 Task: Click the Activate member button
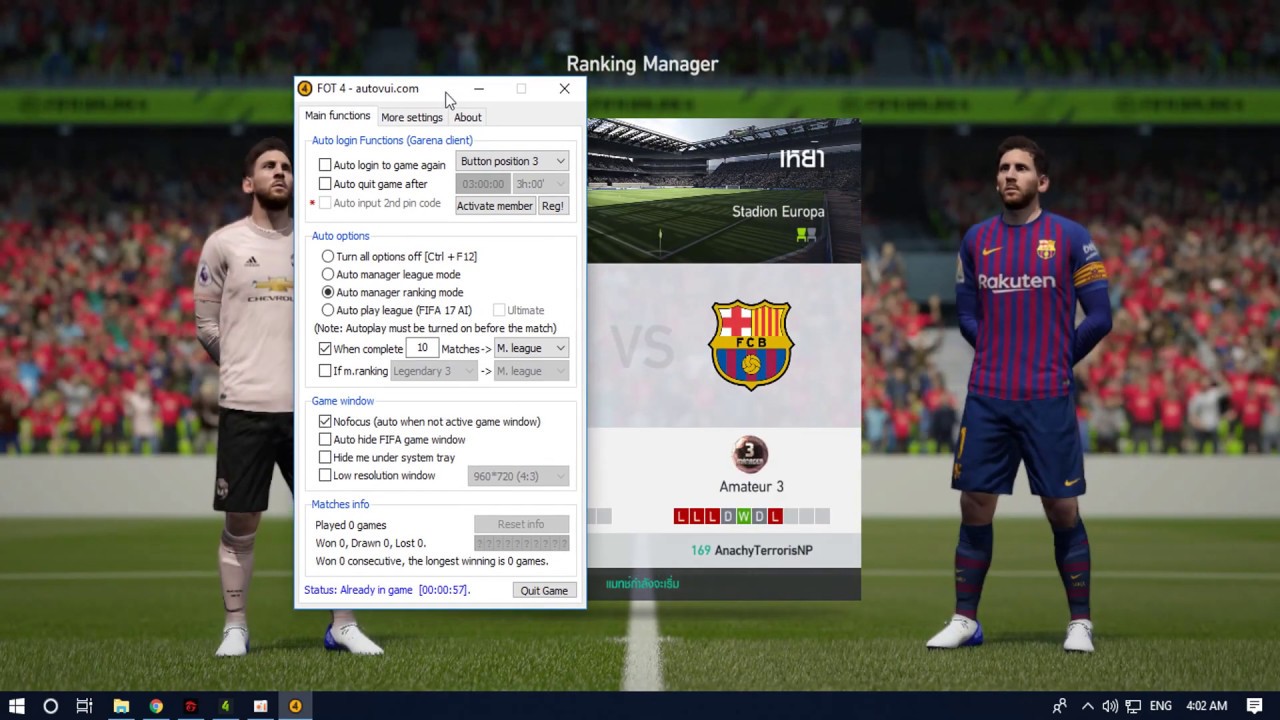tap(495, 206)
